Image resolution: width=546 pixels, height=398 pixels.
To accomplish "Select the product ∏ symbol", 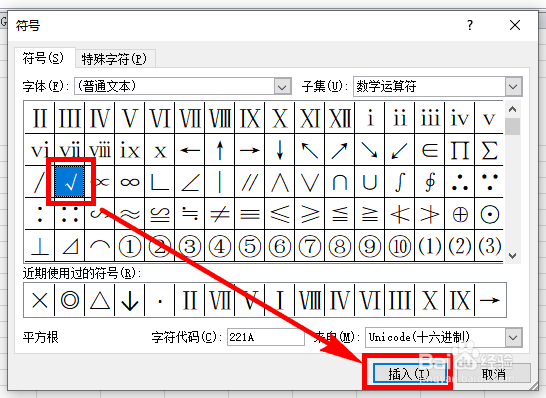I will tap(460, 149).
